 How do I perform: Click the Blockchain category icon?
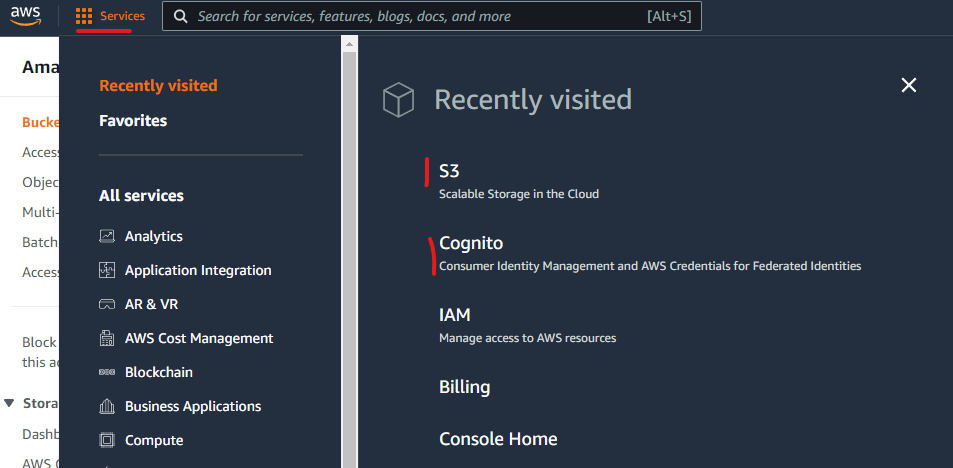click(x=107, y=372)
